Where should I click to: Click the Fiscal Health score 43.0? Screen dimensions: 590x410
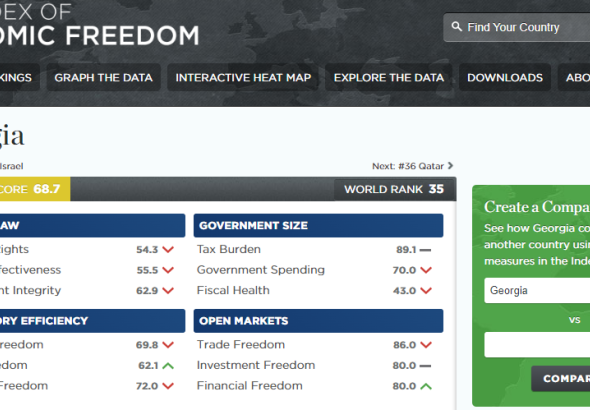(404, 291)
